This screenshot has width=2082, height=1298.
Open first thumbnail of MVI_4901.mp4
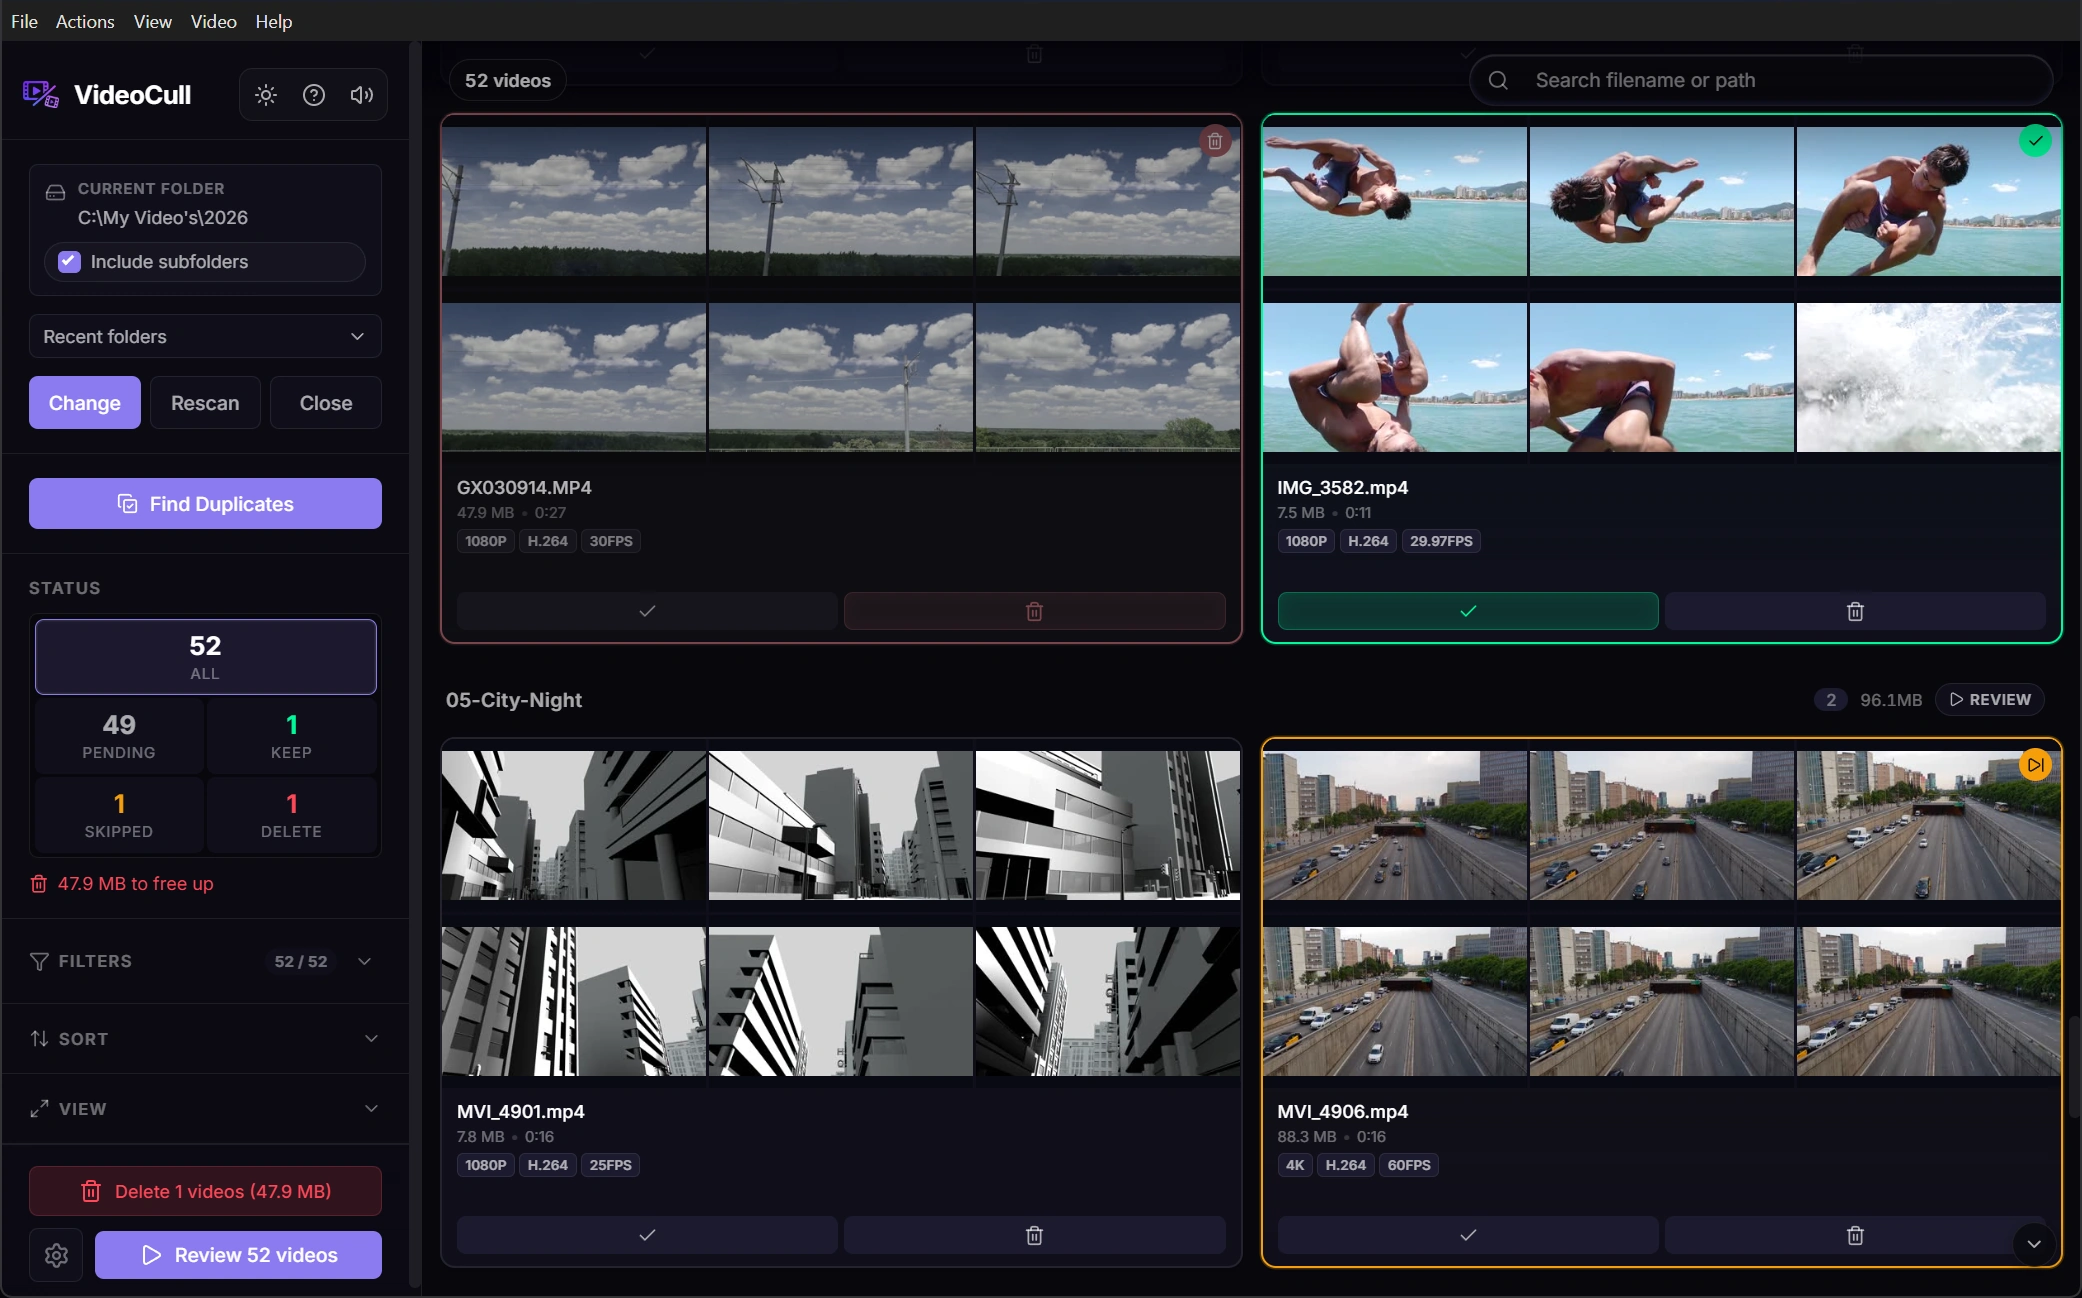[574, 825]
